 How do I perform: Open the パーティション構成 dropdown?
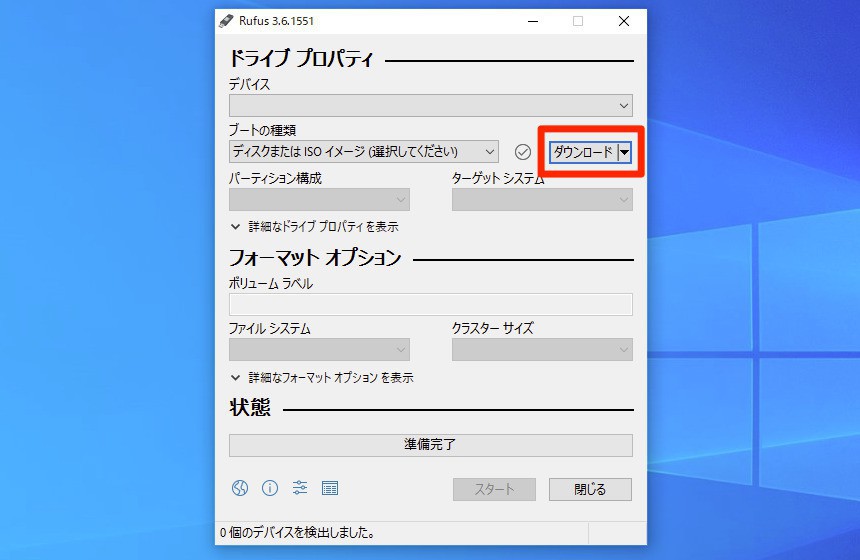[x=319, y=200]
